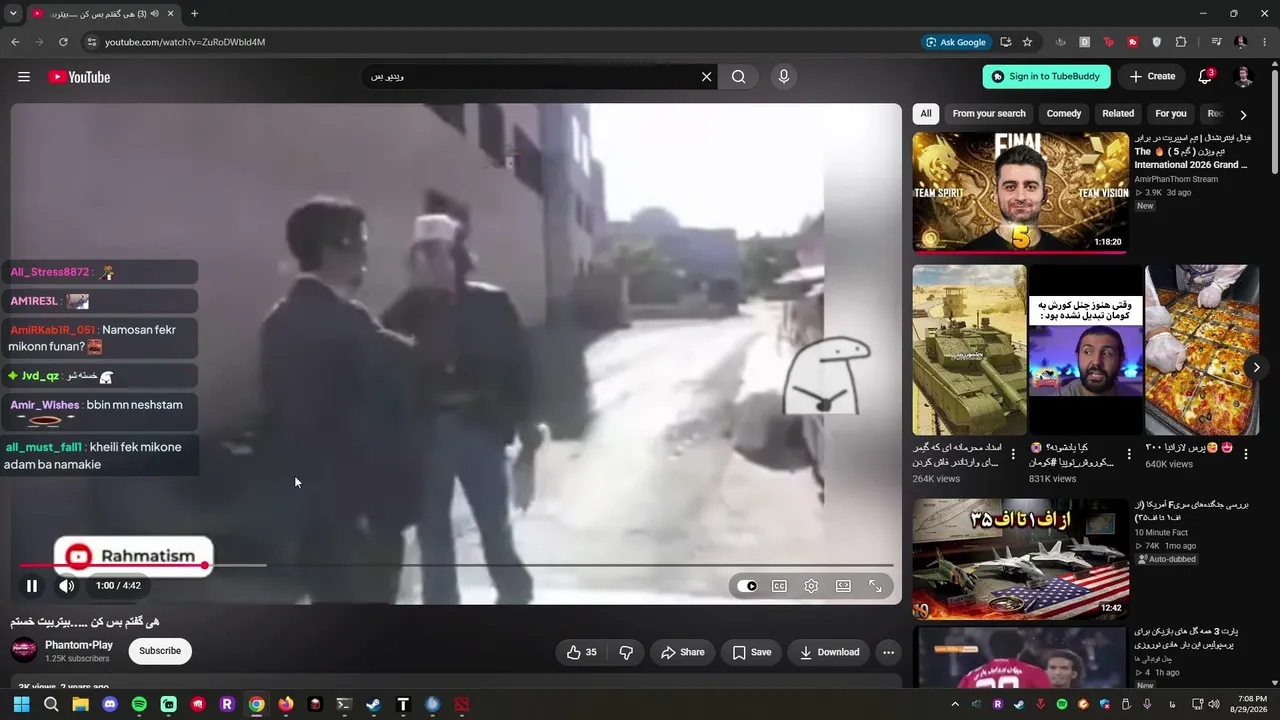
Task: Open Steam from the taskbar
Action: pyautogui.click(x=373, y=704)
